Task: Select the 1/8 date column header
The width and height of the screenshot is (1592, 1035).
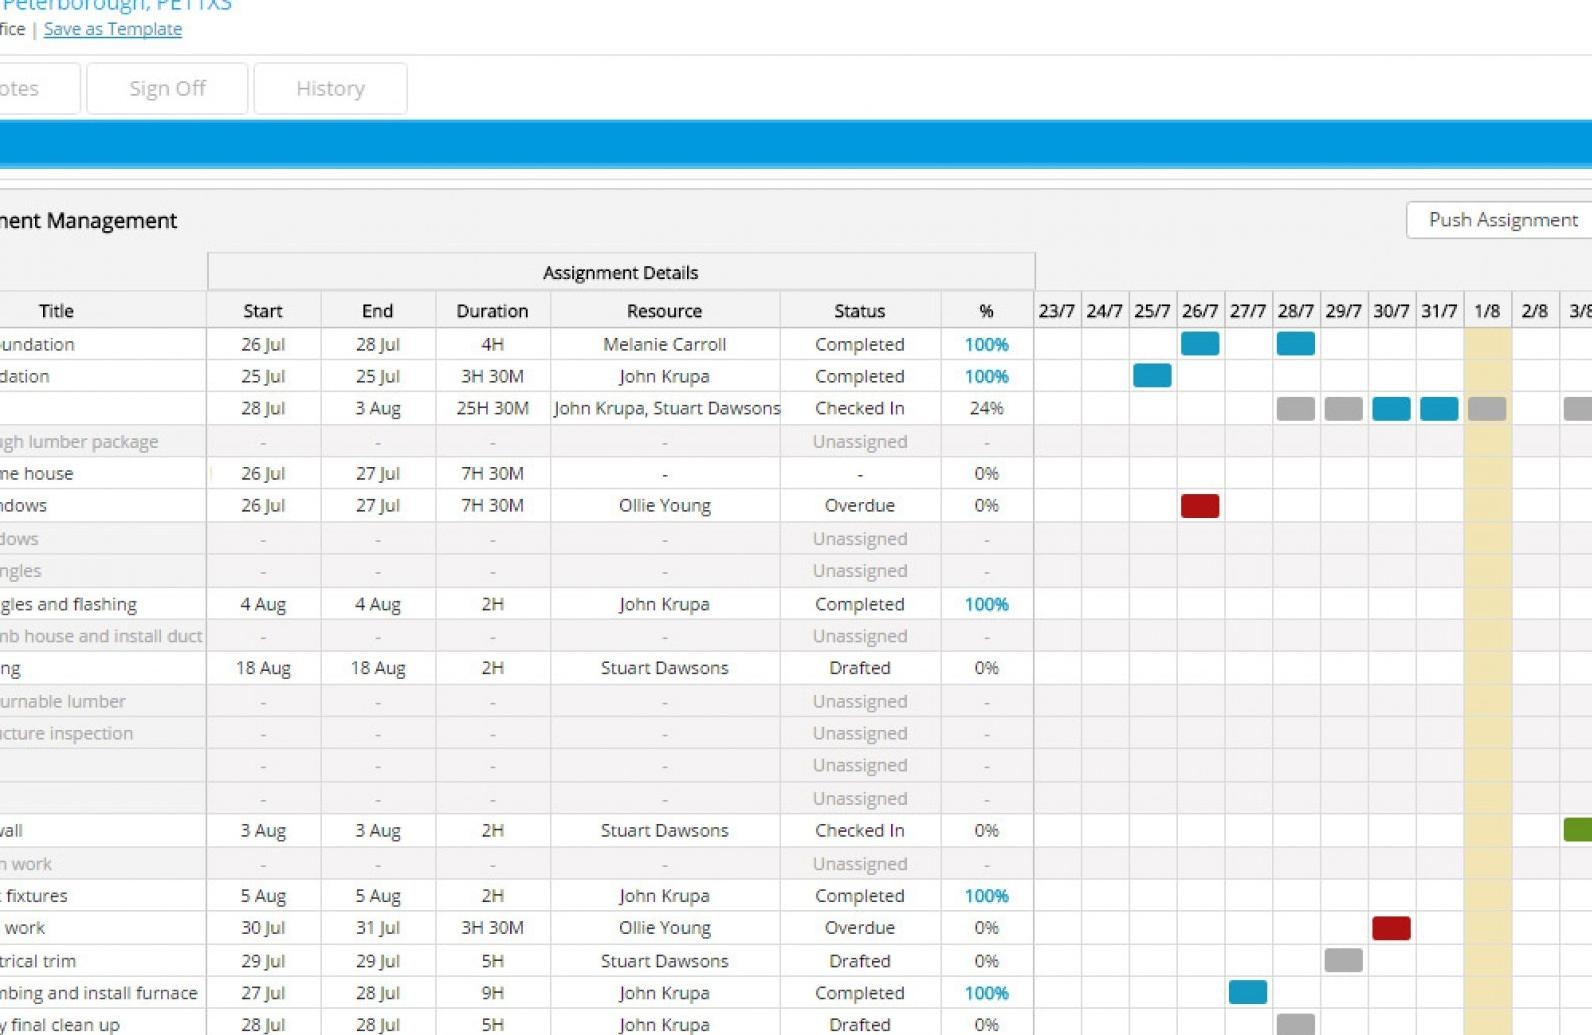Action: coord(1486,311)
